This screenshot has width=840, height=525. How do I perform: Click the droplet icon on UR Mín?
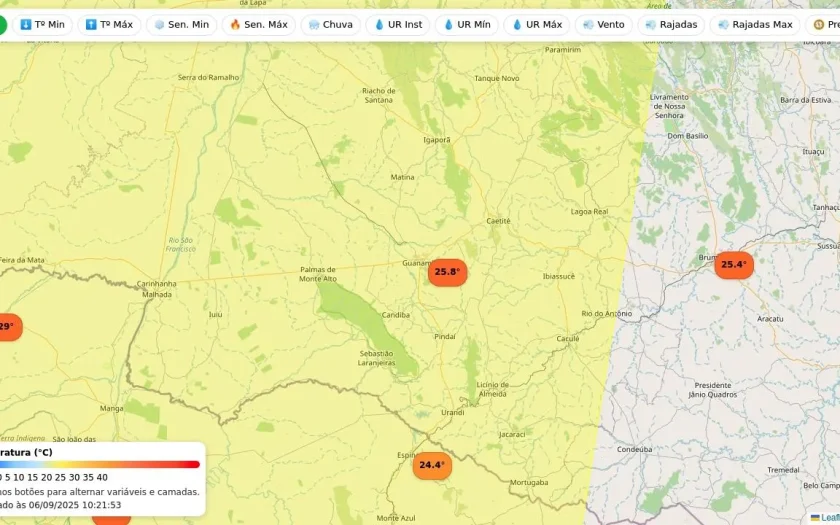tap(448, 25)
